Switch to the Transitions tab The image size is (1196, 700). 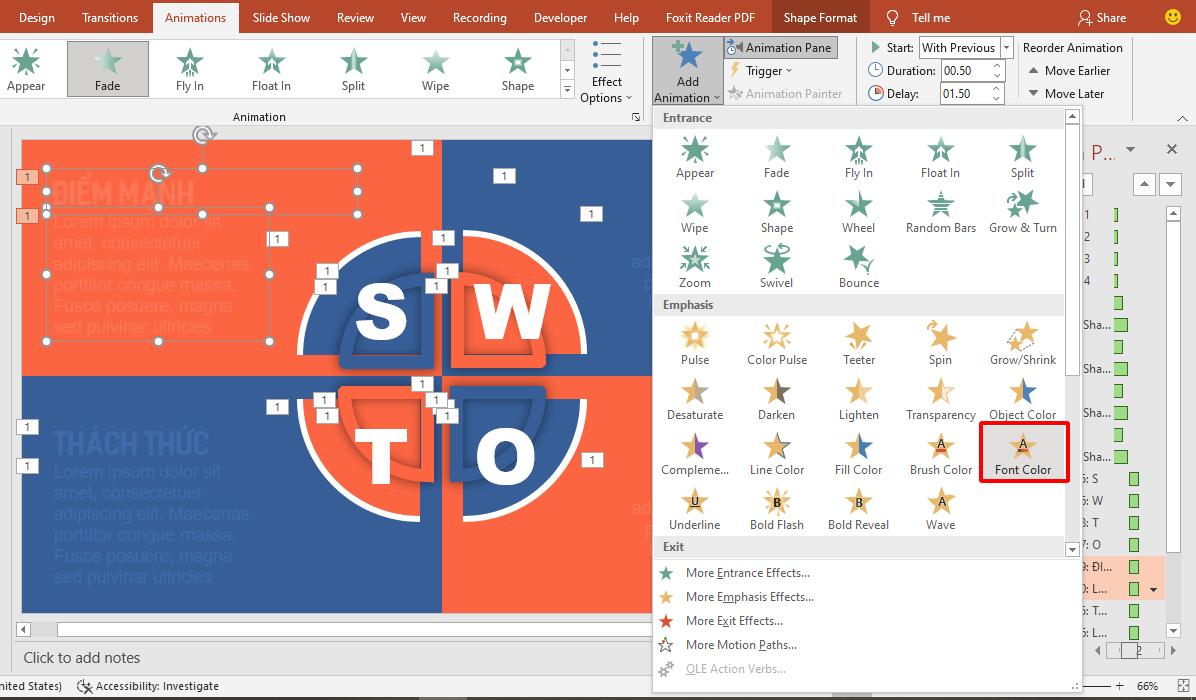click(109, 17)
